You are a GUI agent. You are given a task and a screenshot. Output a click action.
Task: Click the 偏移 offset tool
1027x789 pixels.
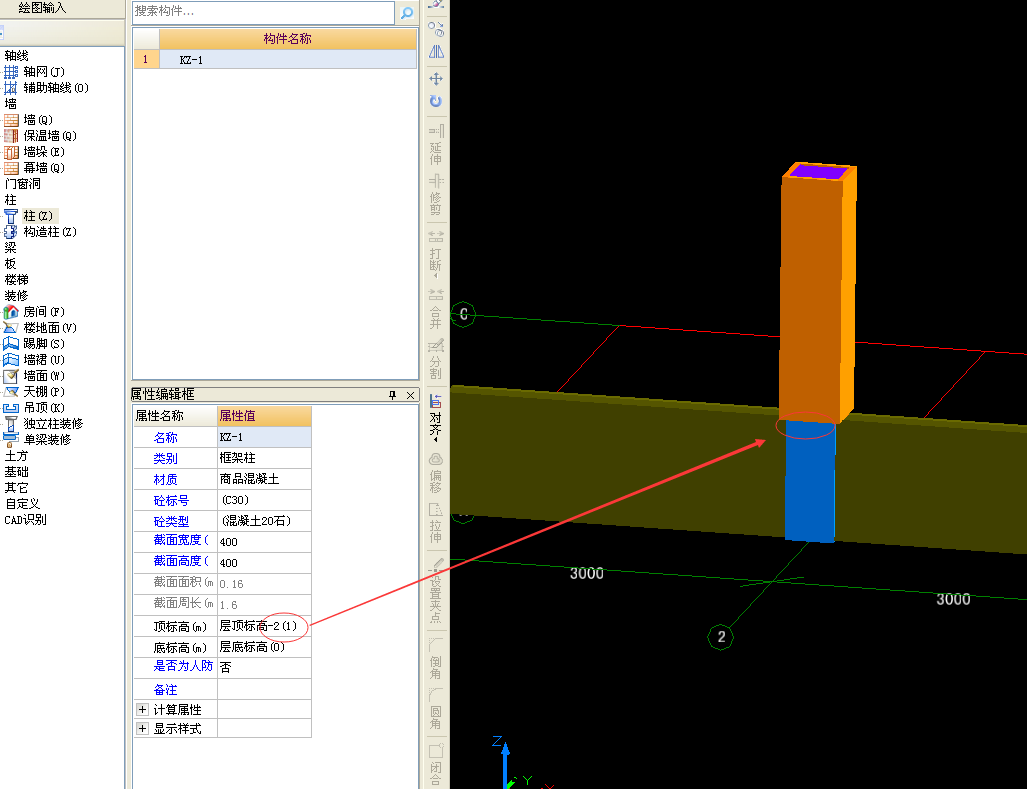coord(436,472)
